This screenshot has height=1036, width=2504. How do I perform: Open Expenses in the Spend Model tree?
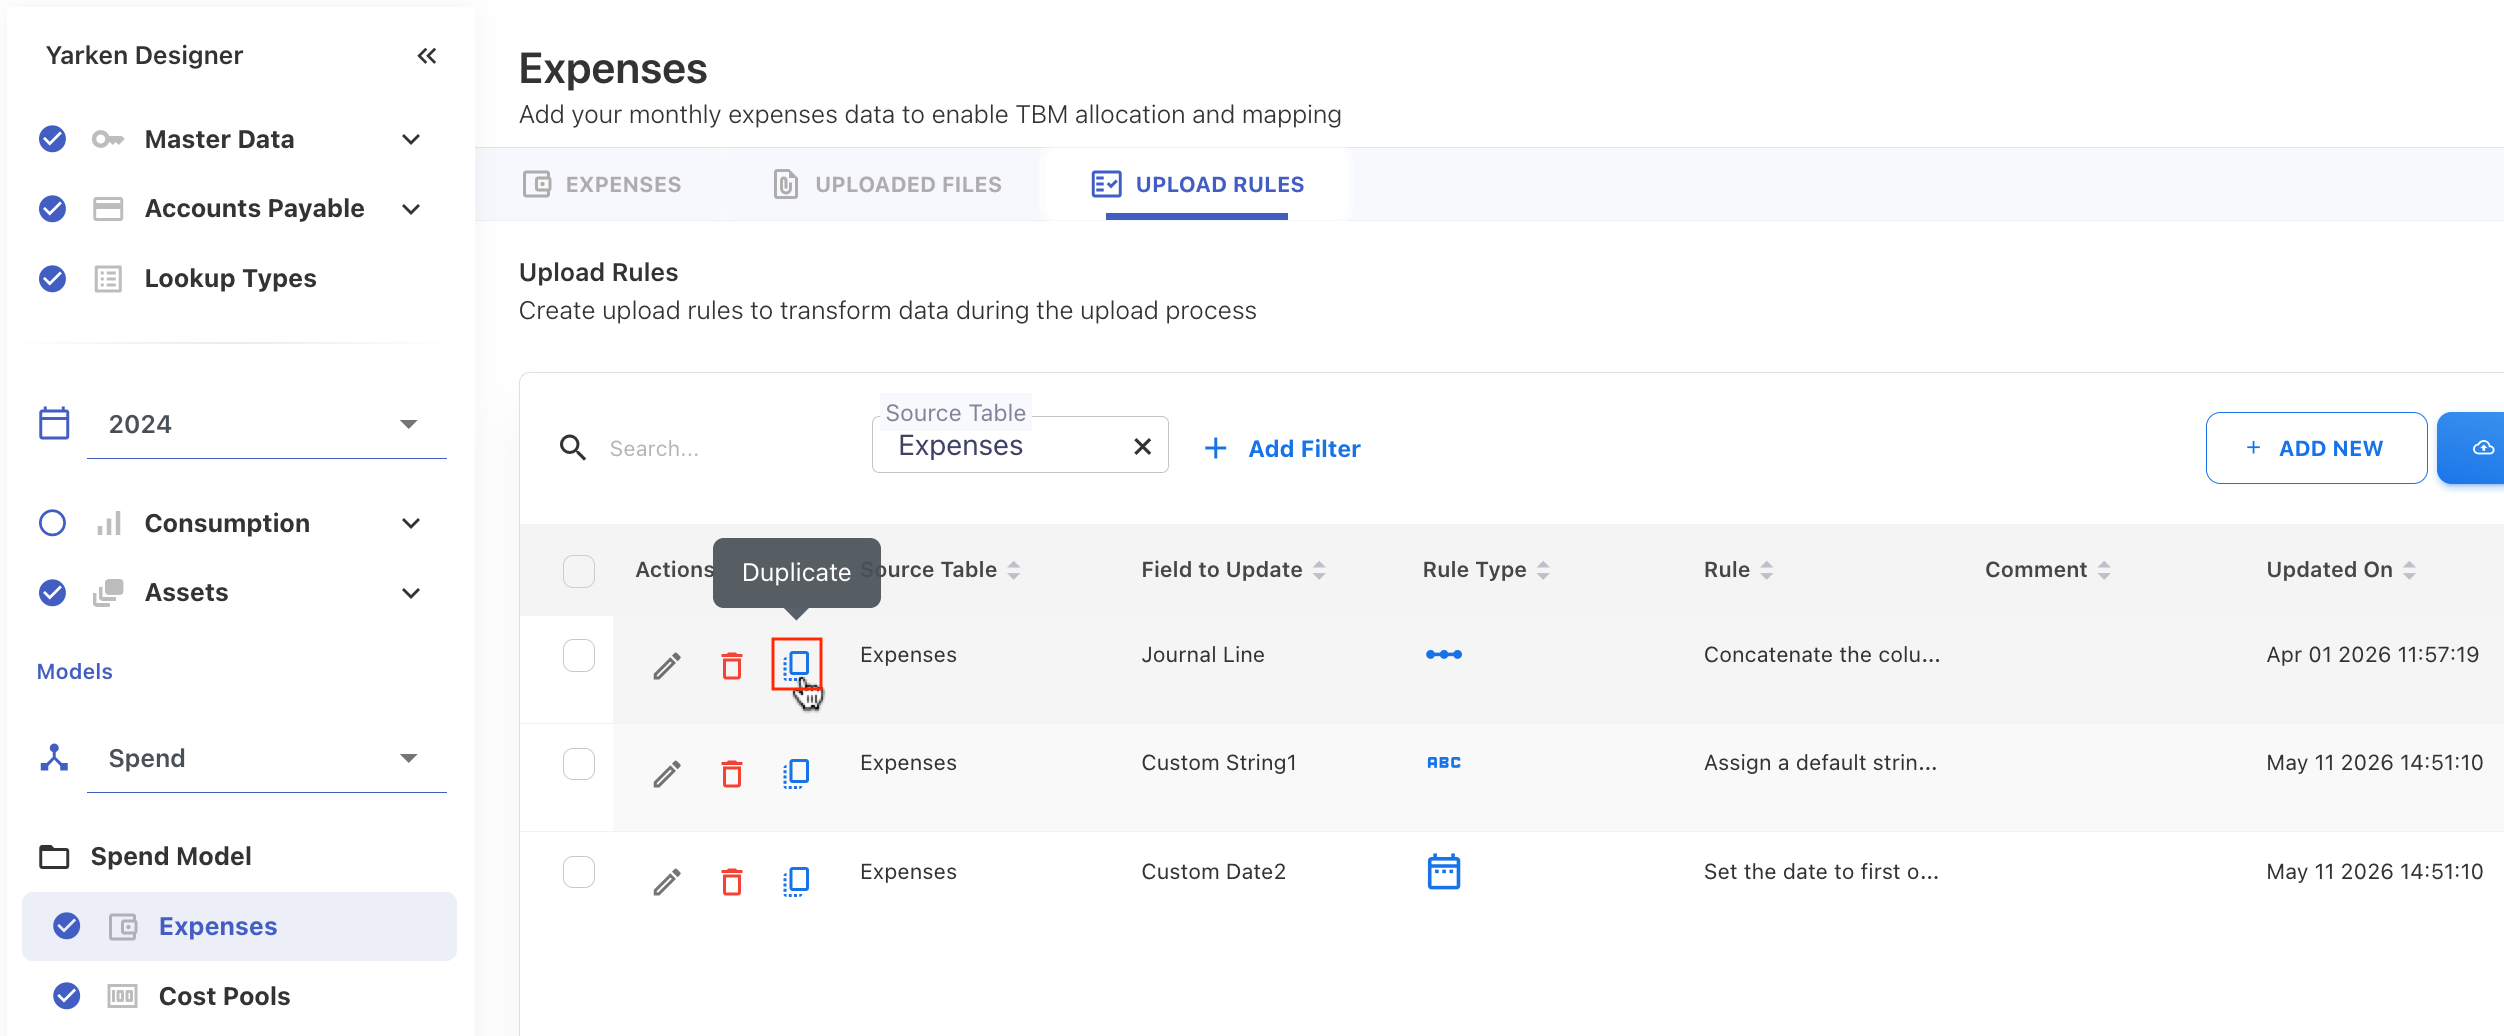(240, 927)
